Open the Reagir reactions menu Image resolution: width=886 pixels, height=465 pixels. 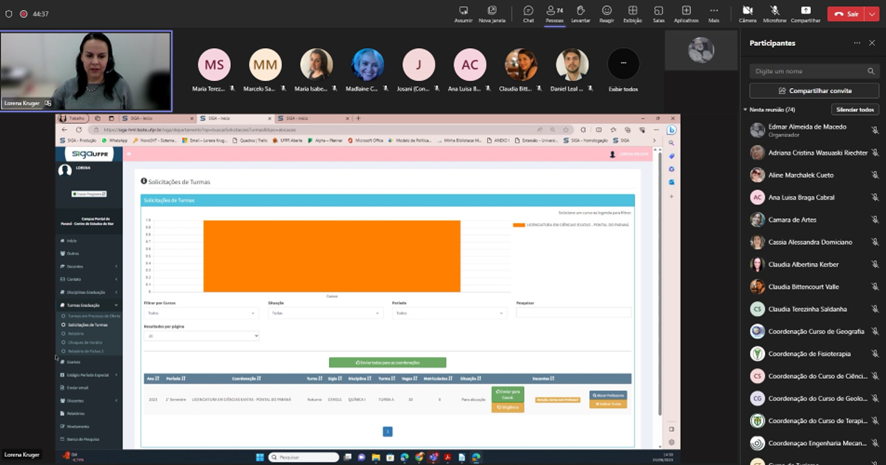pos(606,12)
